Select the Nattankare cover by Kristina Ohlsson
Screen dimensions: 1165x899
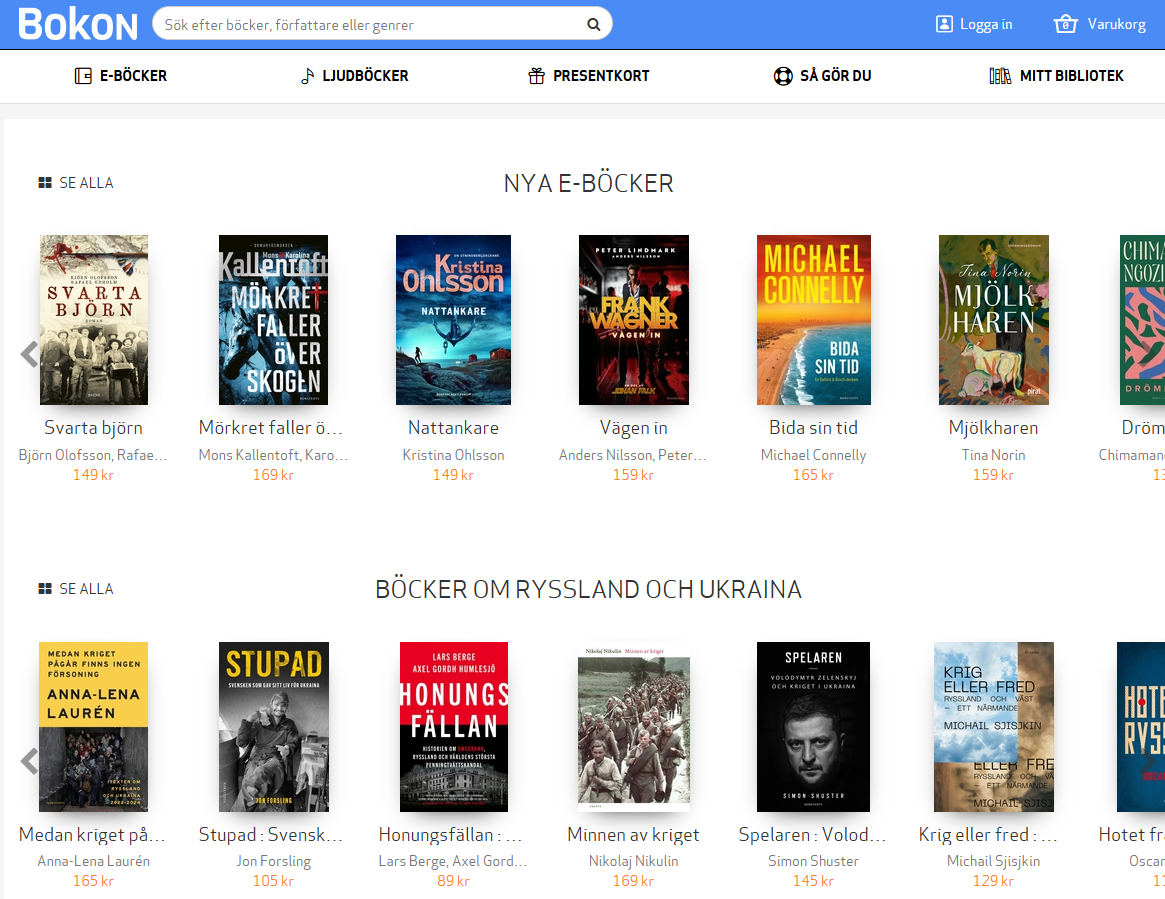[x=453, y=320]
